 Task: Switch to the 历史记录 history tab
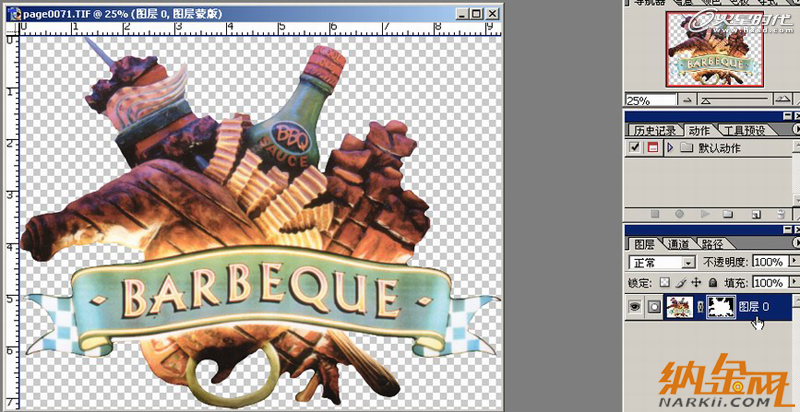(x=656, y=130)
